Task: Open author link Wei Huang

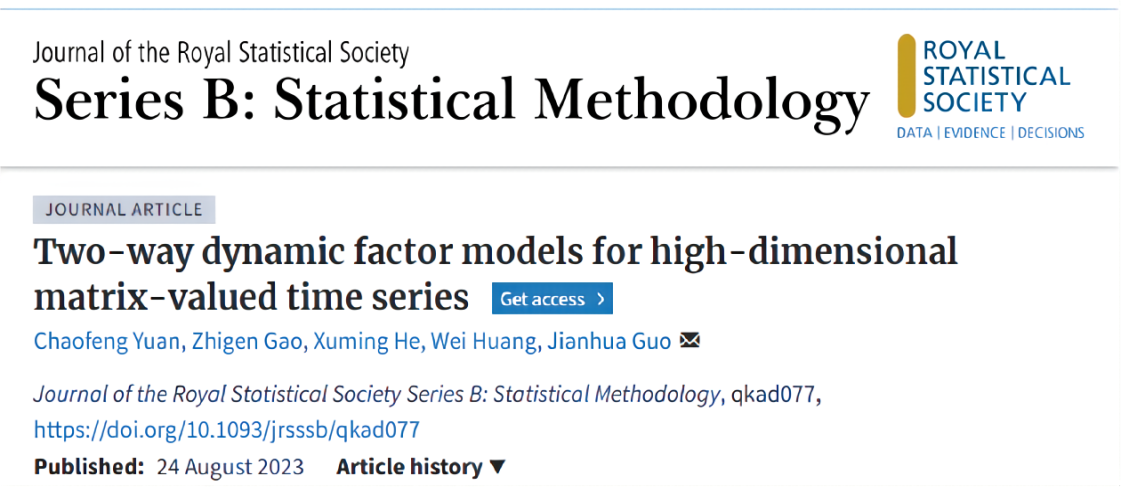Action: point(483,342)
